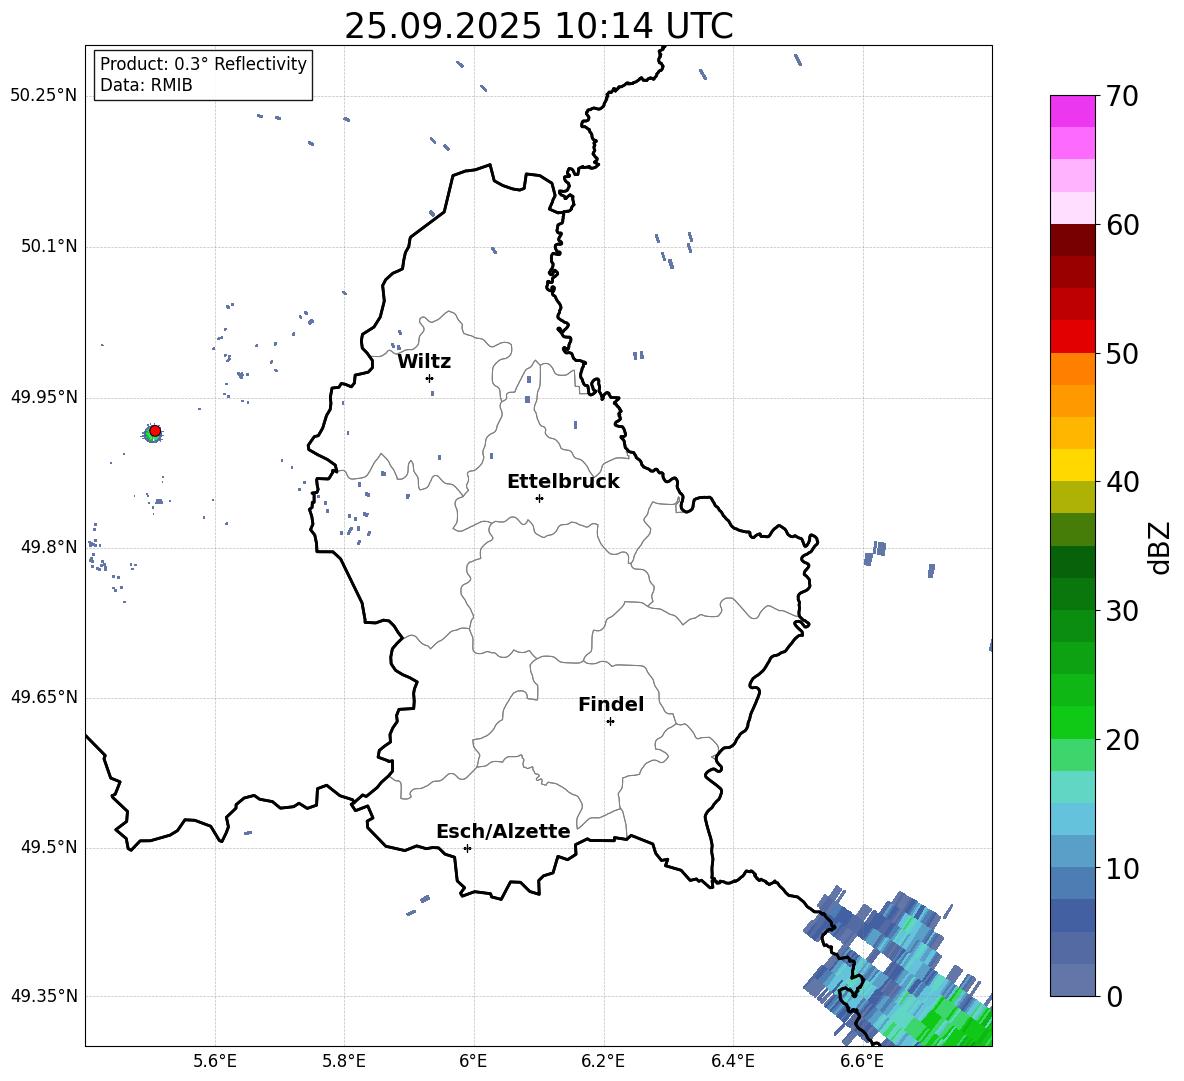Click the 6.4°E longitude label

732,1061
